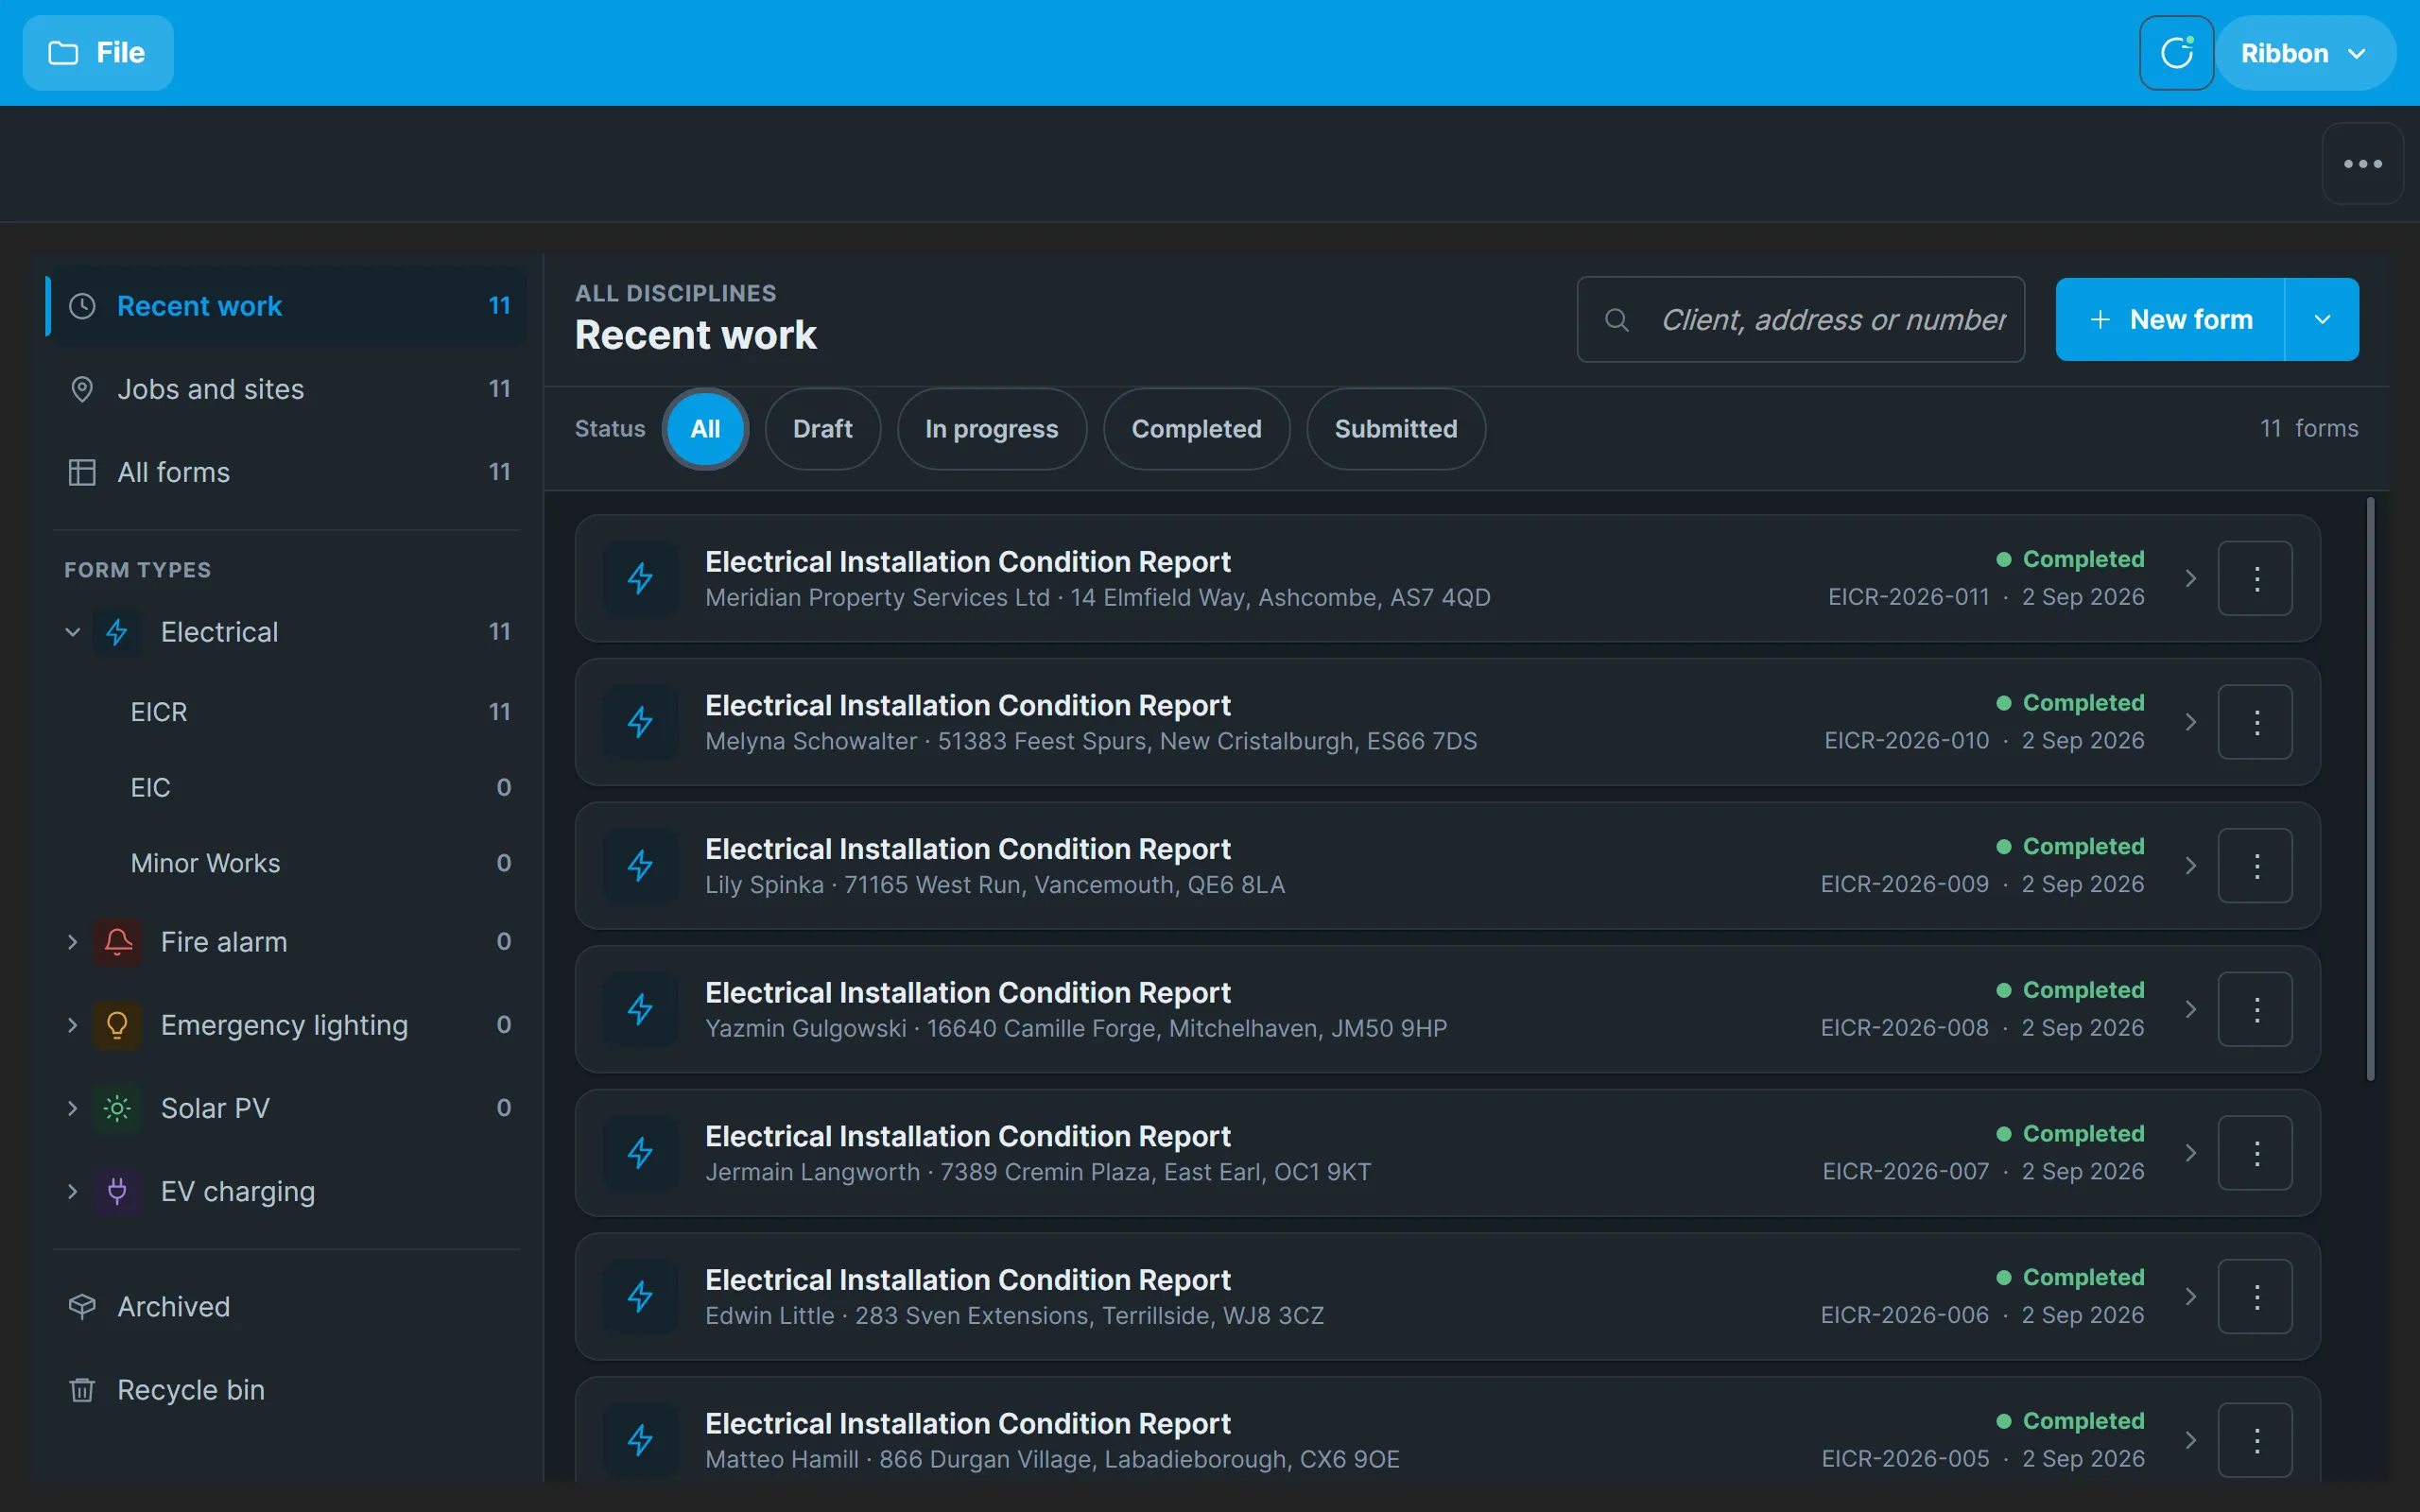The height and width of the screenshot is (1512, 2420).
Task: Open the File menu button
Action: [x=98, y=53]
